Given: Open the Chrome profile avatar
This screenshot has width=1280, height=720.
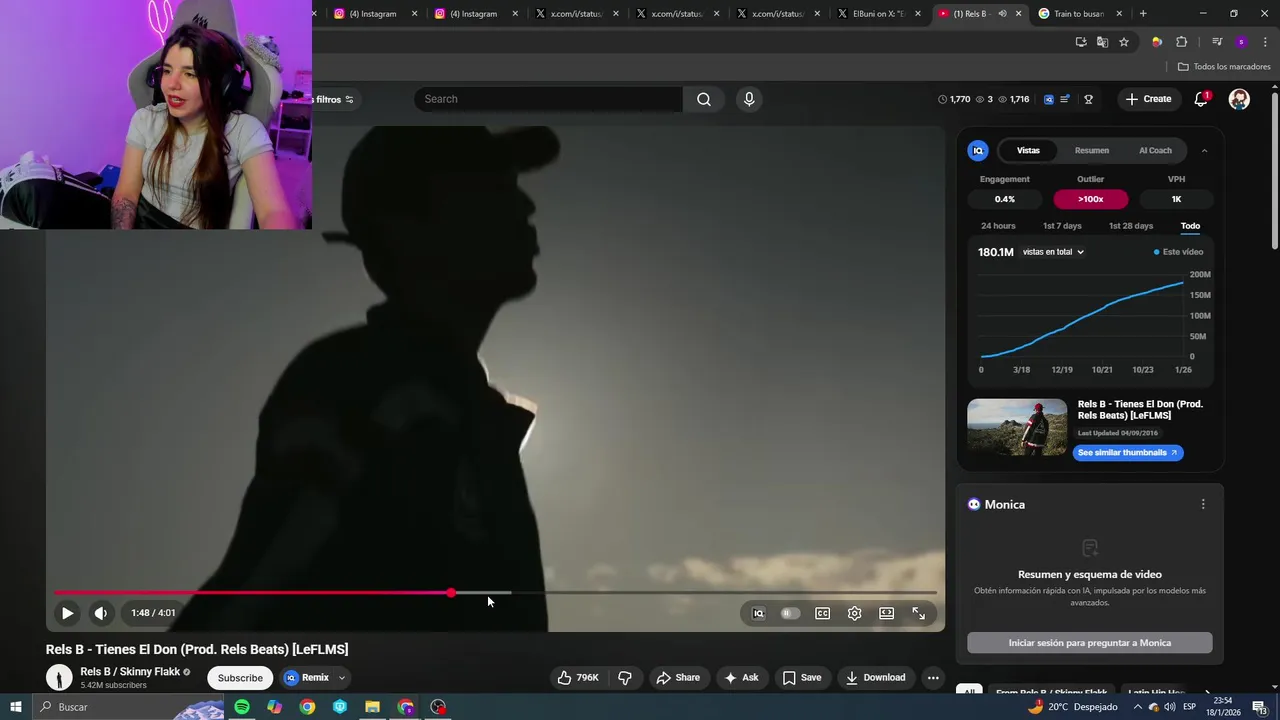Looking at the screenshot, I should click(1241, 42).
